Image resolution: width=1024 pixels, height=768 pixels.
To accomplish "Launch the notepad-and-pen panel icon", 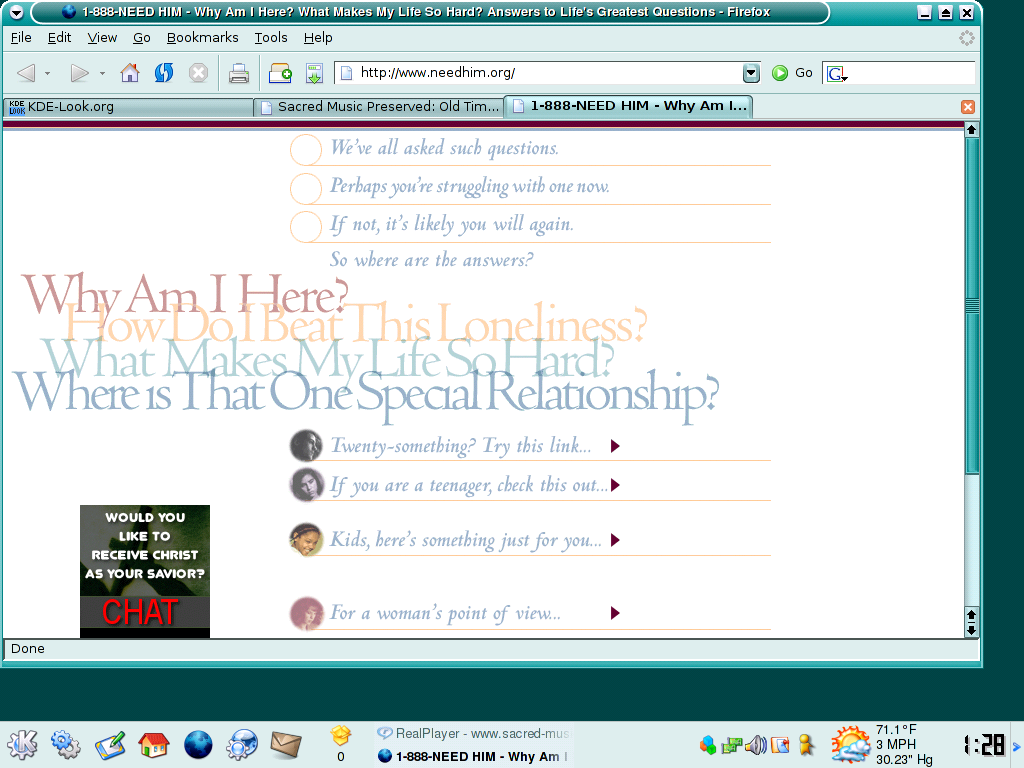I will [110, 745].
